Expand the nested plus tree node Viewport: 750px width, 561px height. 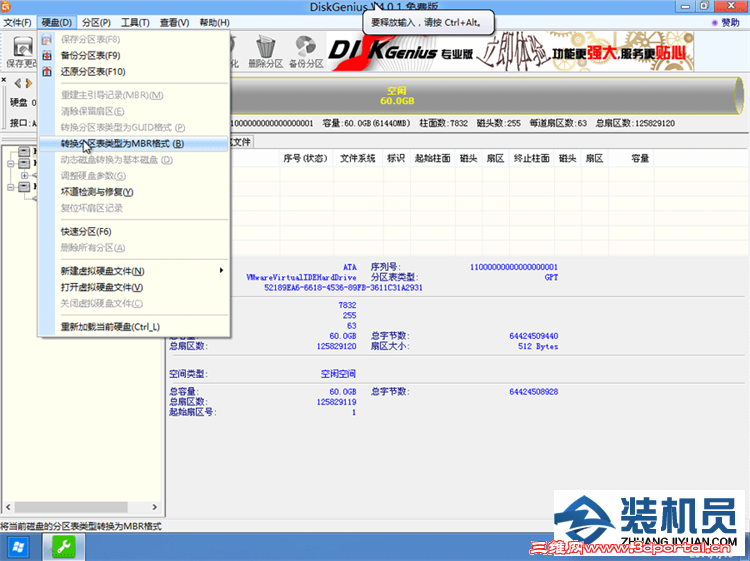point(24,176)
